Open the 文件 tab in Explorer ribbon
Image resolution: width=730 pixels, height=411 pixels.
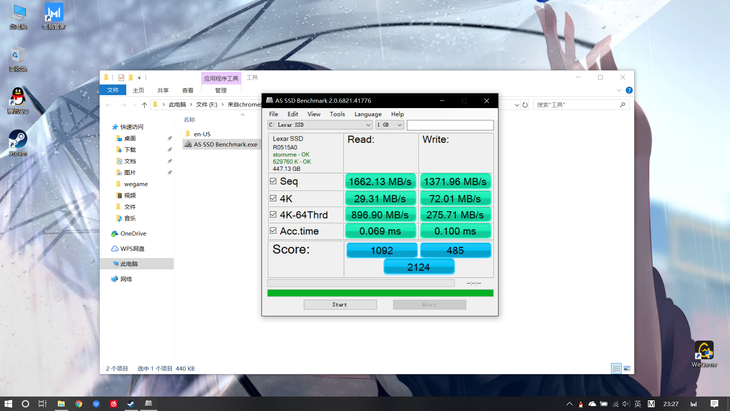(113, 90)
